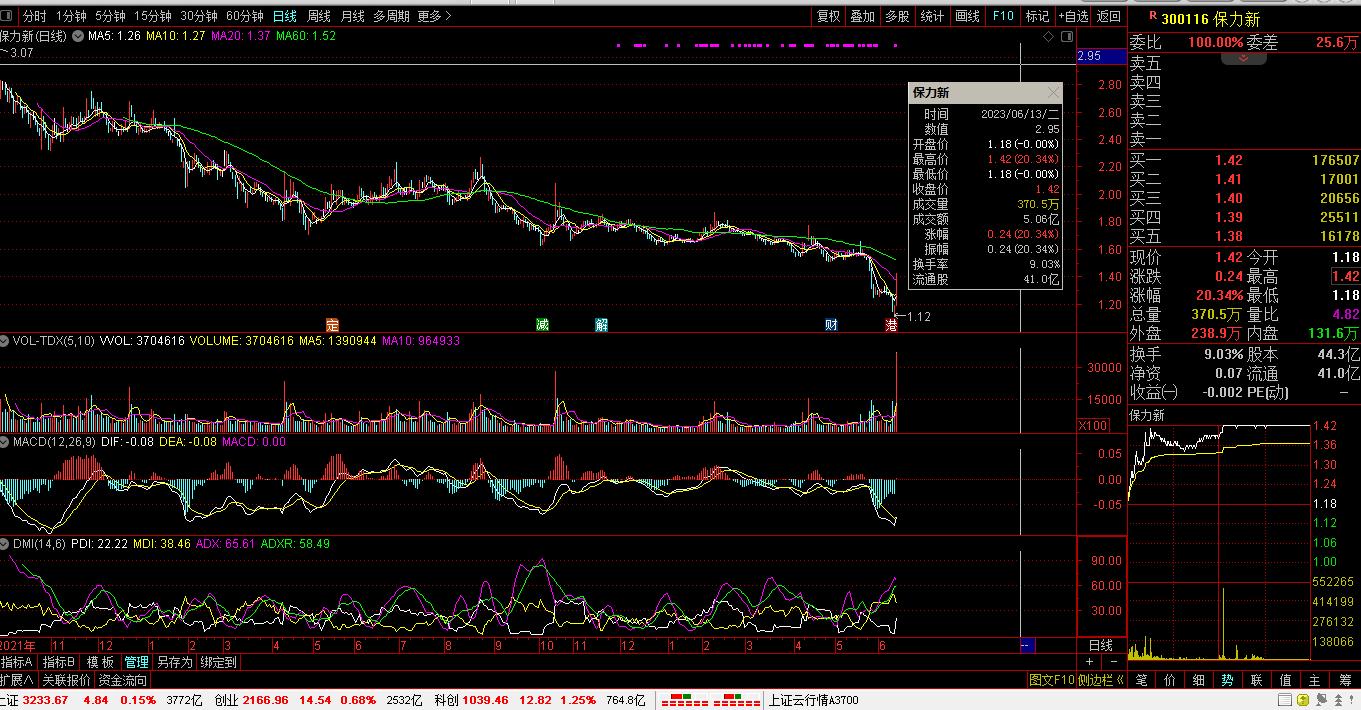
Task: Collapse the sidebar via 侧边栏 toggle
Action: click(x=1102, y=680)
